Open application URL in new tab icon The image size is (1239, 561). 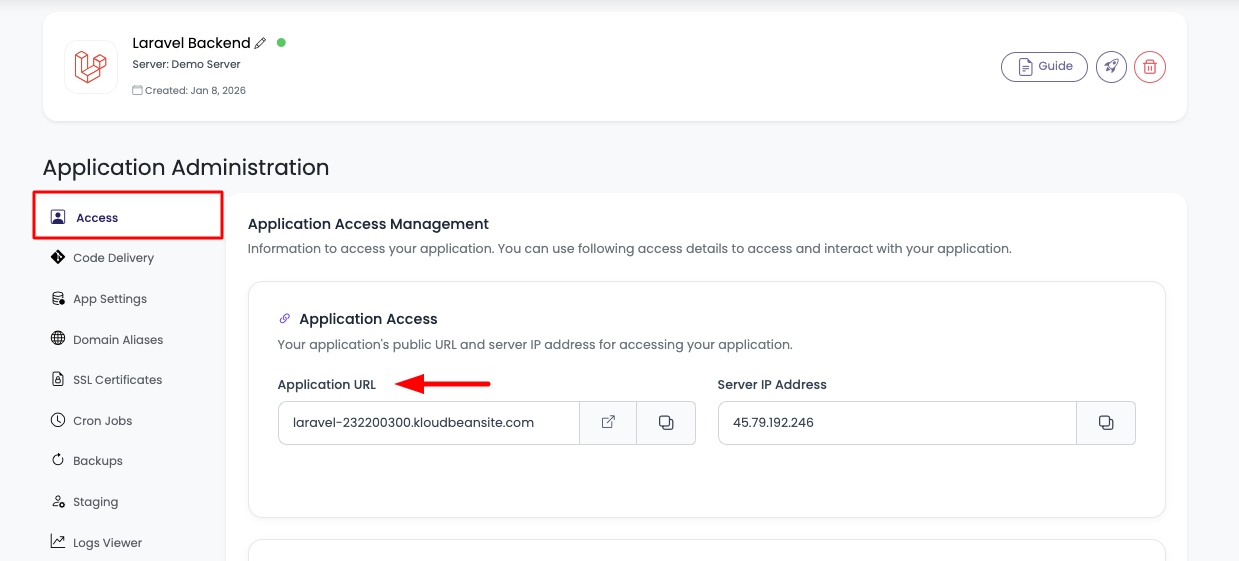click(x=608, y=423)
